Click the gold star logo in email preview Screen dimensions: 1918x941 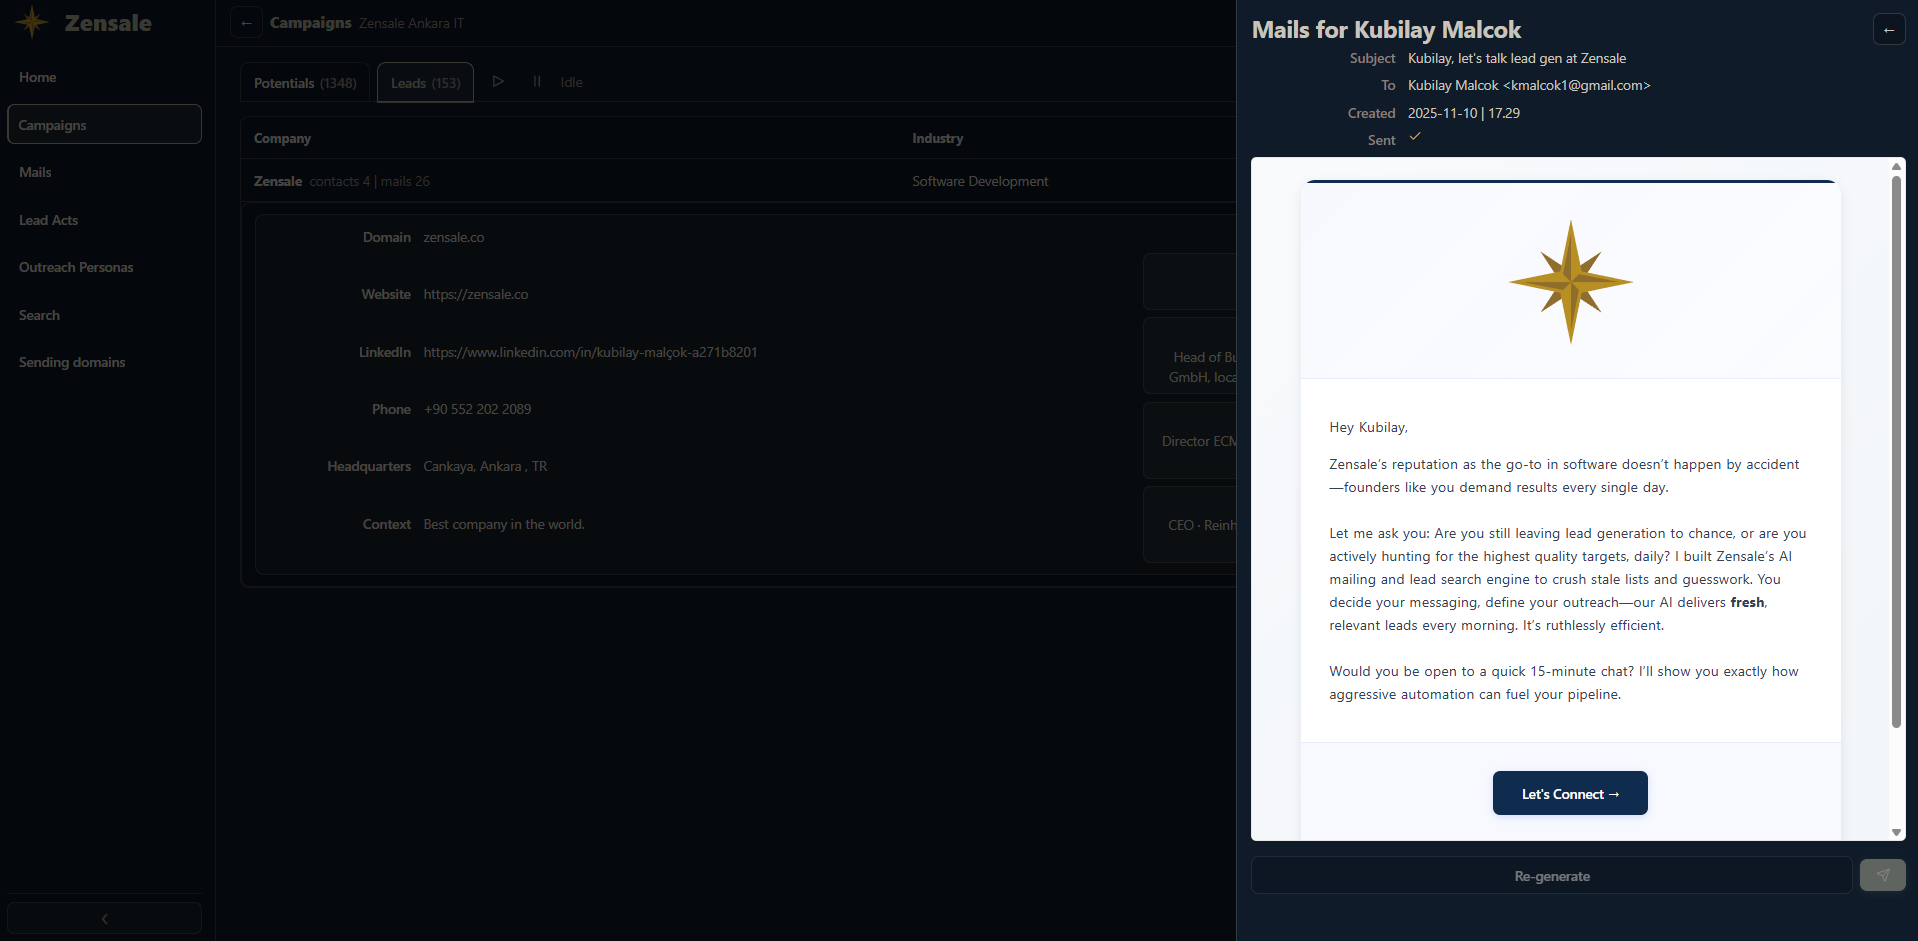1570,282
